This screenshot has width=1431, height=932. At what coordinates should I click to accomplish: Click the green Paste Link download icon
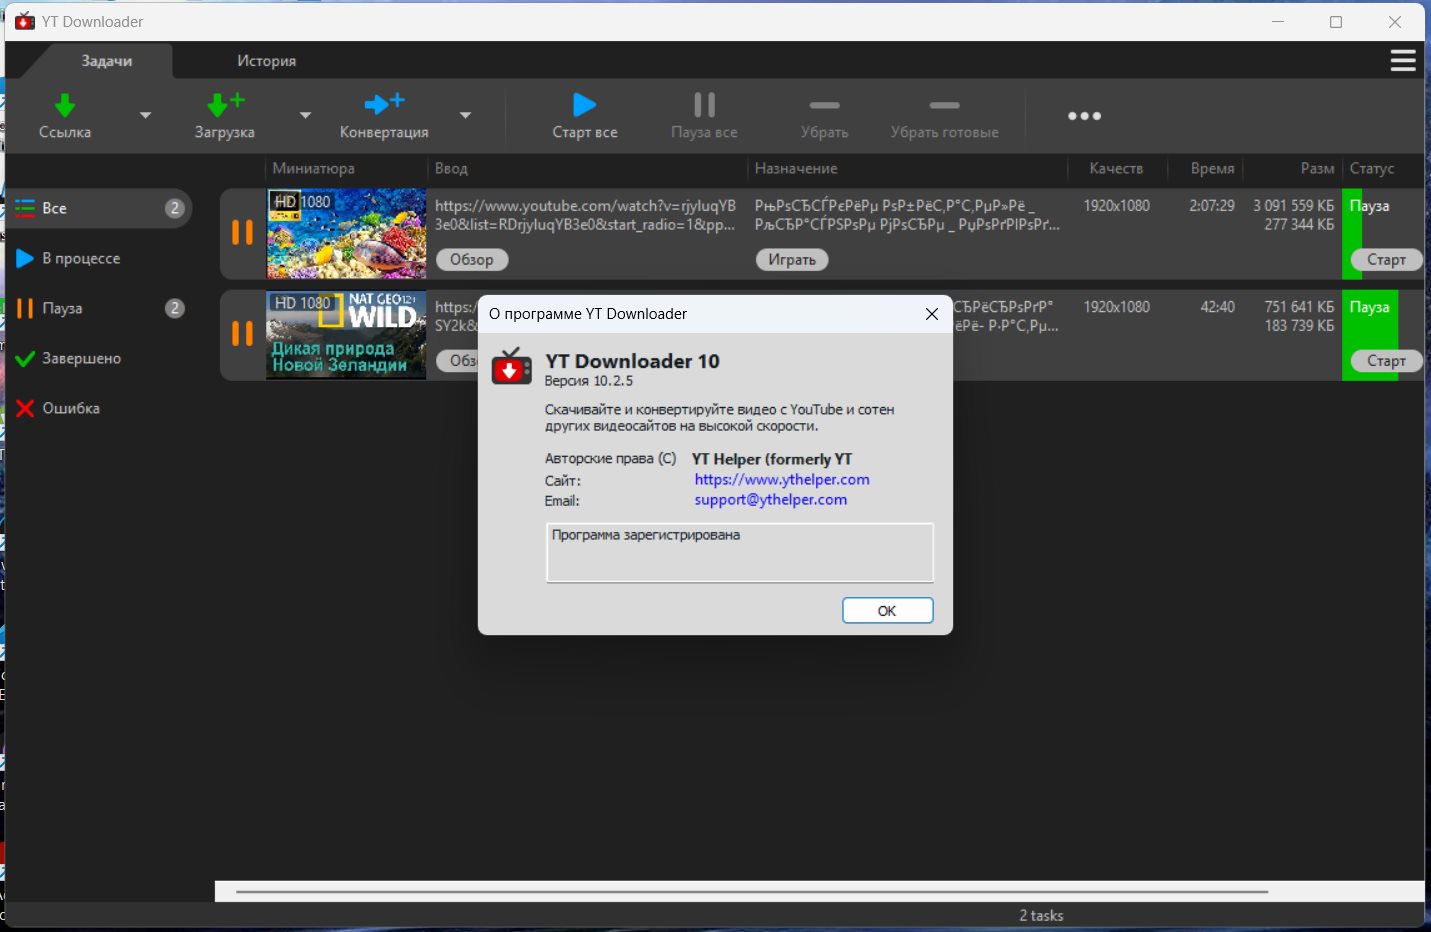coord(65,105)
